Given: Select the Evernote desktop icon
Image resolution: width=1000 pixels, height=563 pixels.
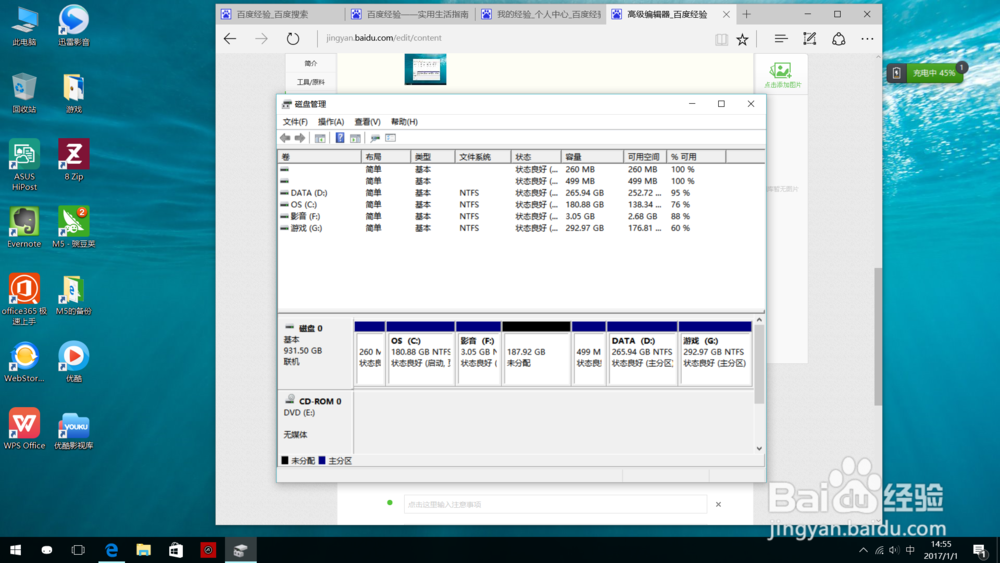Looking at the screenshot, I should [24, 227].
